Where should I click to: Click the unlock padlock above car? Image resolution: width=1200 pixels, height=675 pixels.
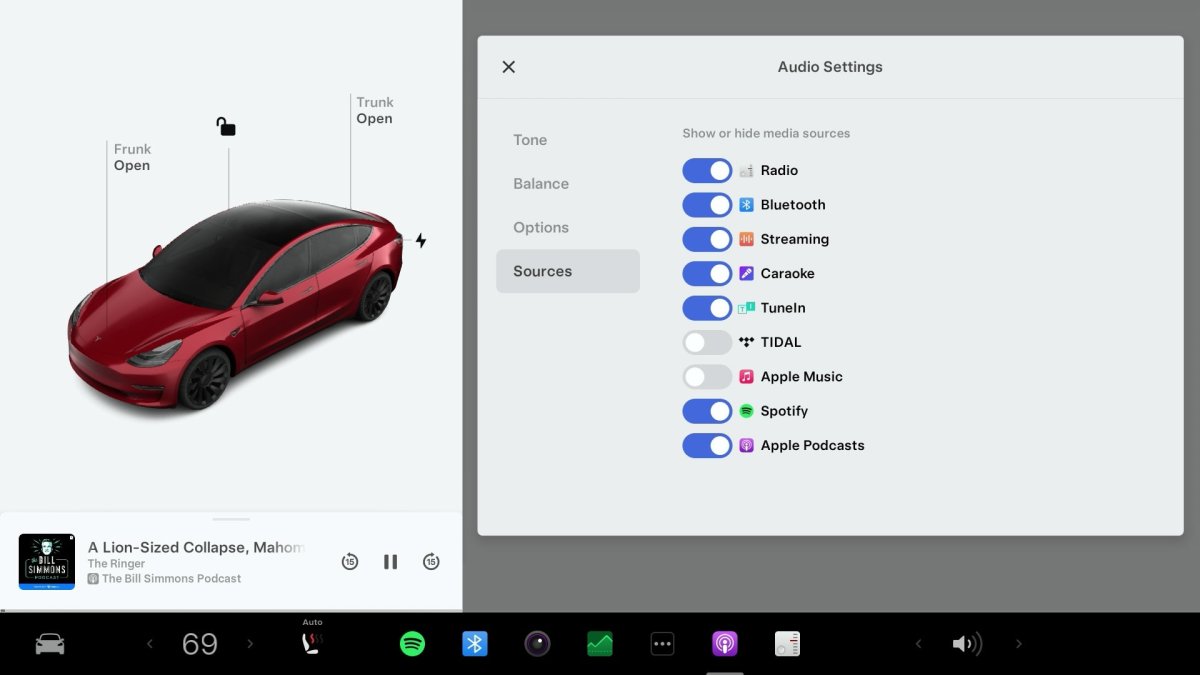pyautogui.click(x=226, y=126)
